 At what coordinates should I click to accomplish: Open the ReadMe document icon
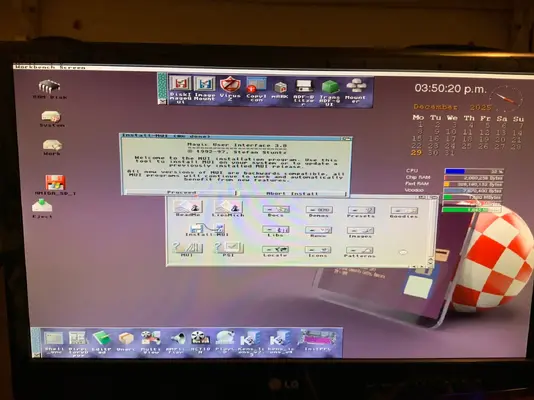pos(188,208)
